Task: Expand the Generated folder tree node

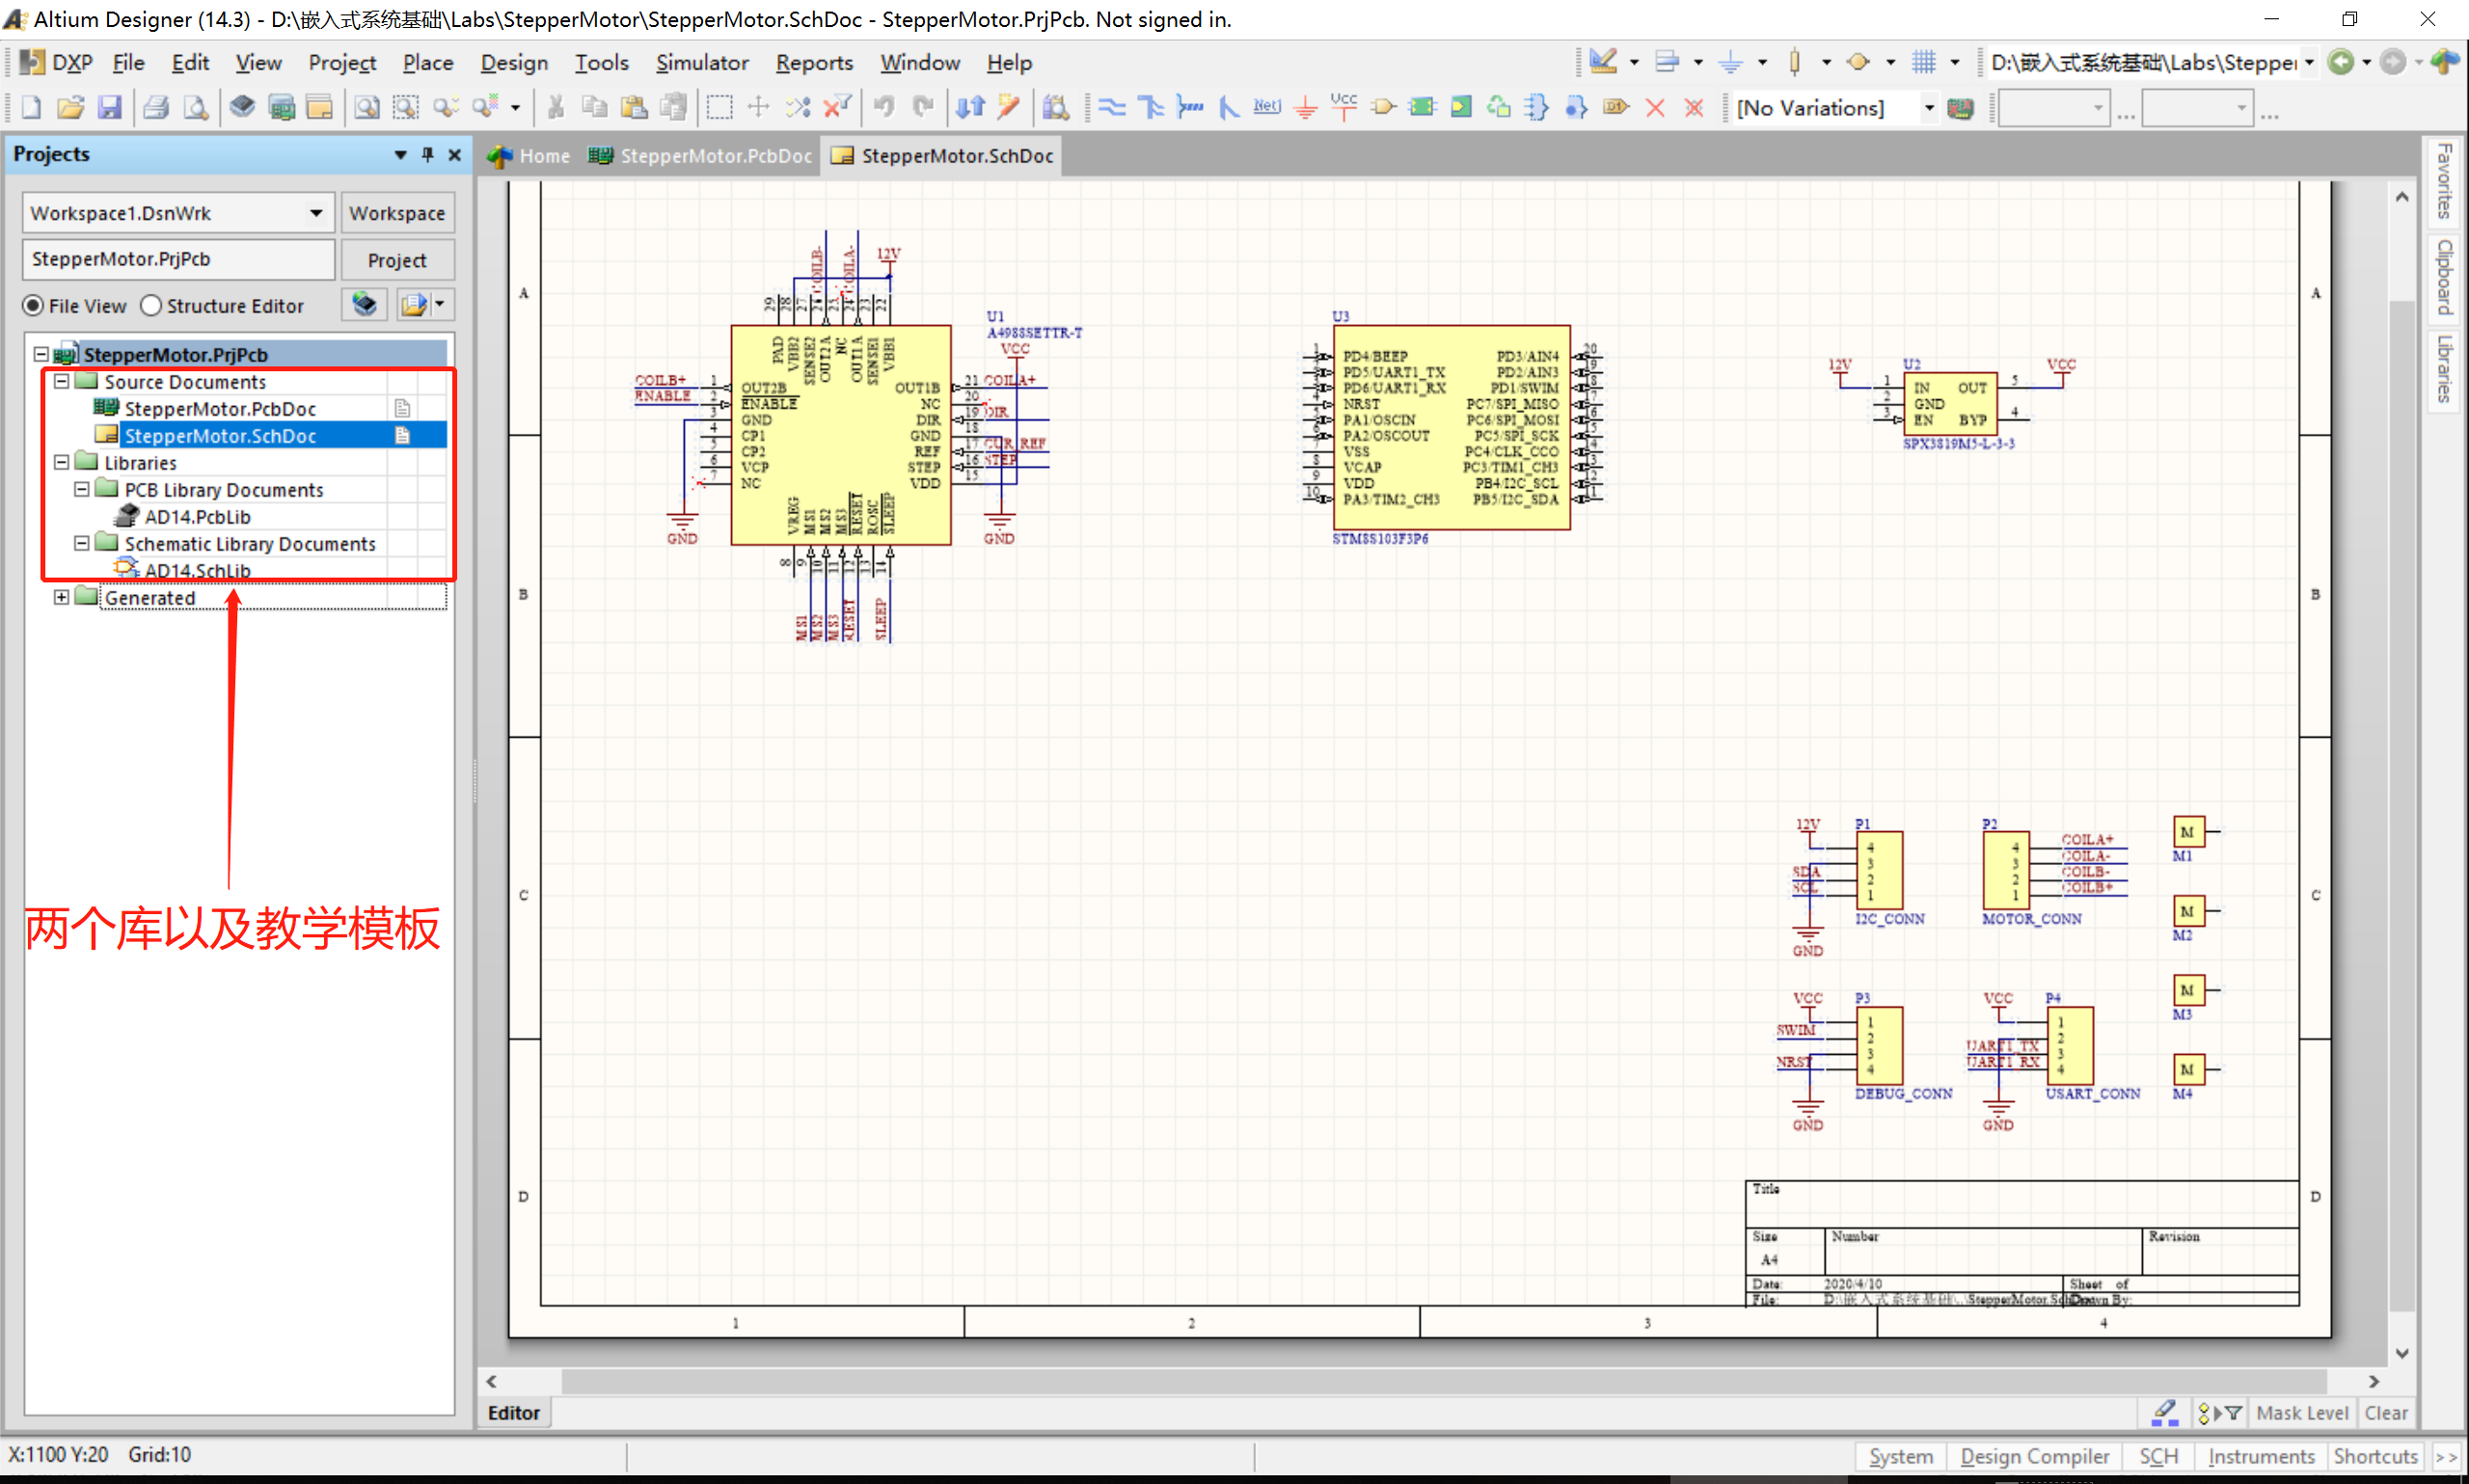Action: 62,597
